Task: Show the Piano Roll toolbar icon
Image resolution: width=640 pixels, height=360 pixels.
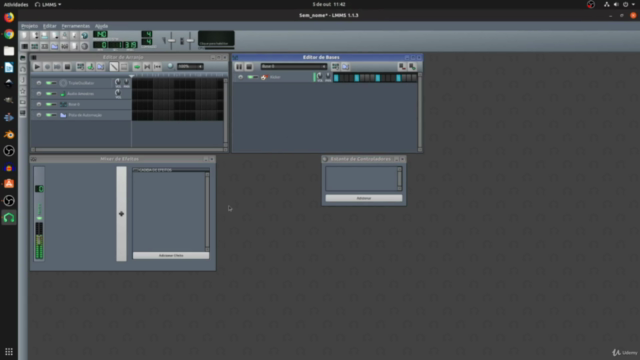Action: tap(44, 46)
